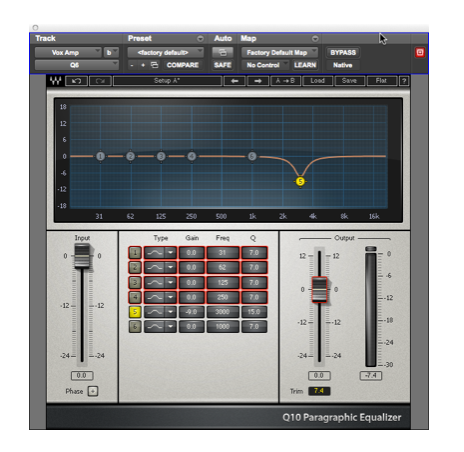Open the insert position 'b' dropdown
Viewport: 464px width, 452px height.
(x=111, y=52)
